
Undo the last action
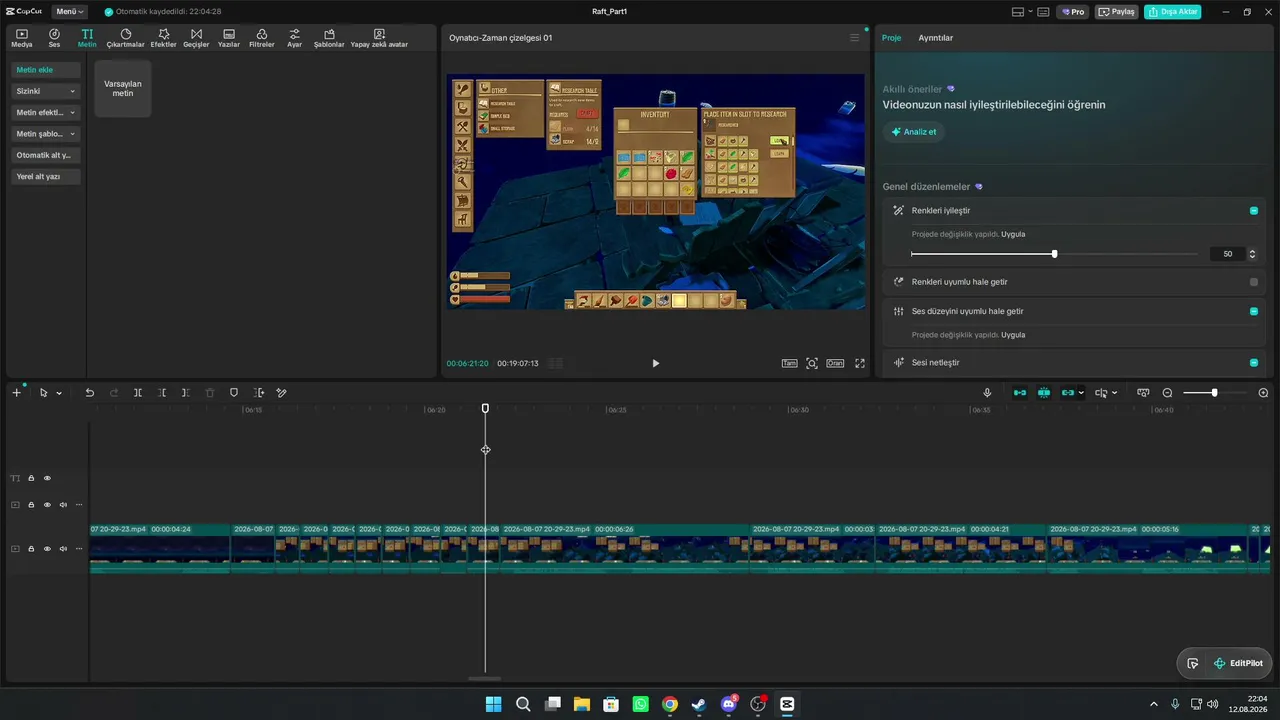tap(89, 393)
